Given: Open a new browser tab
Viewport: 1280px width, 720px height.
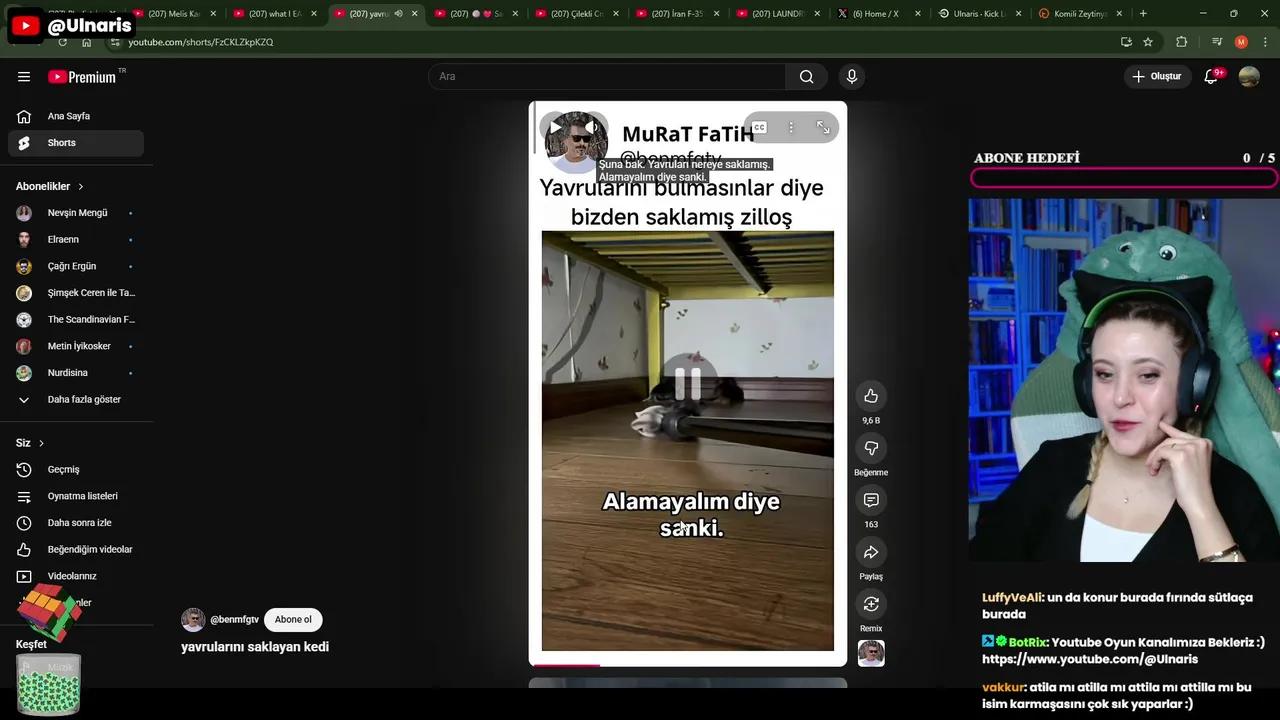Looking at the screenshot, I should (1143, 14).
